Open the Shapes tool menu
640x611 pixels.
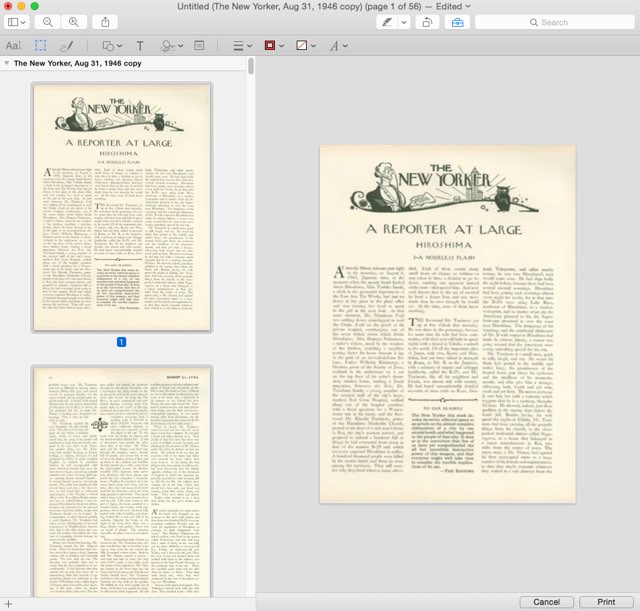pos(112,46)
